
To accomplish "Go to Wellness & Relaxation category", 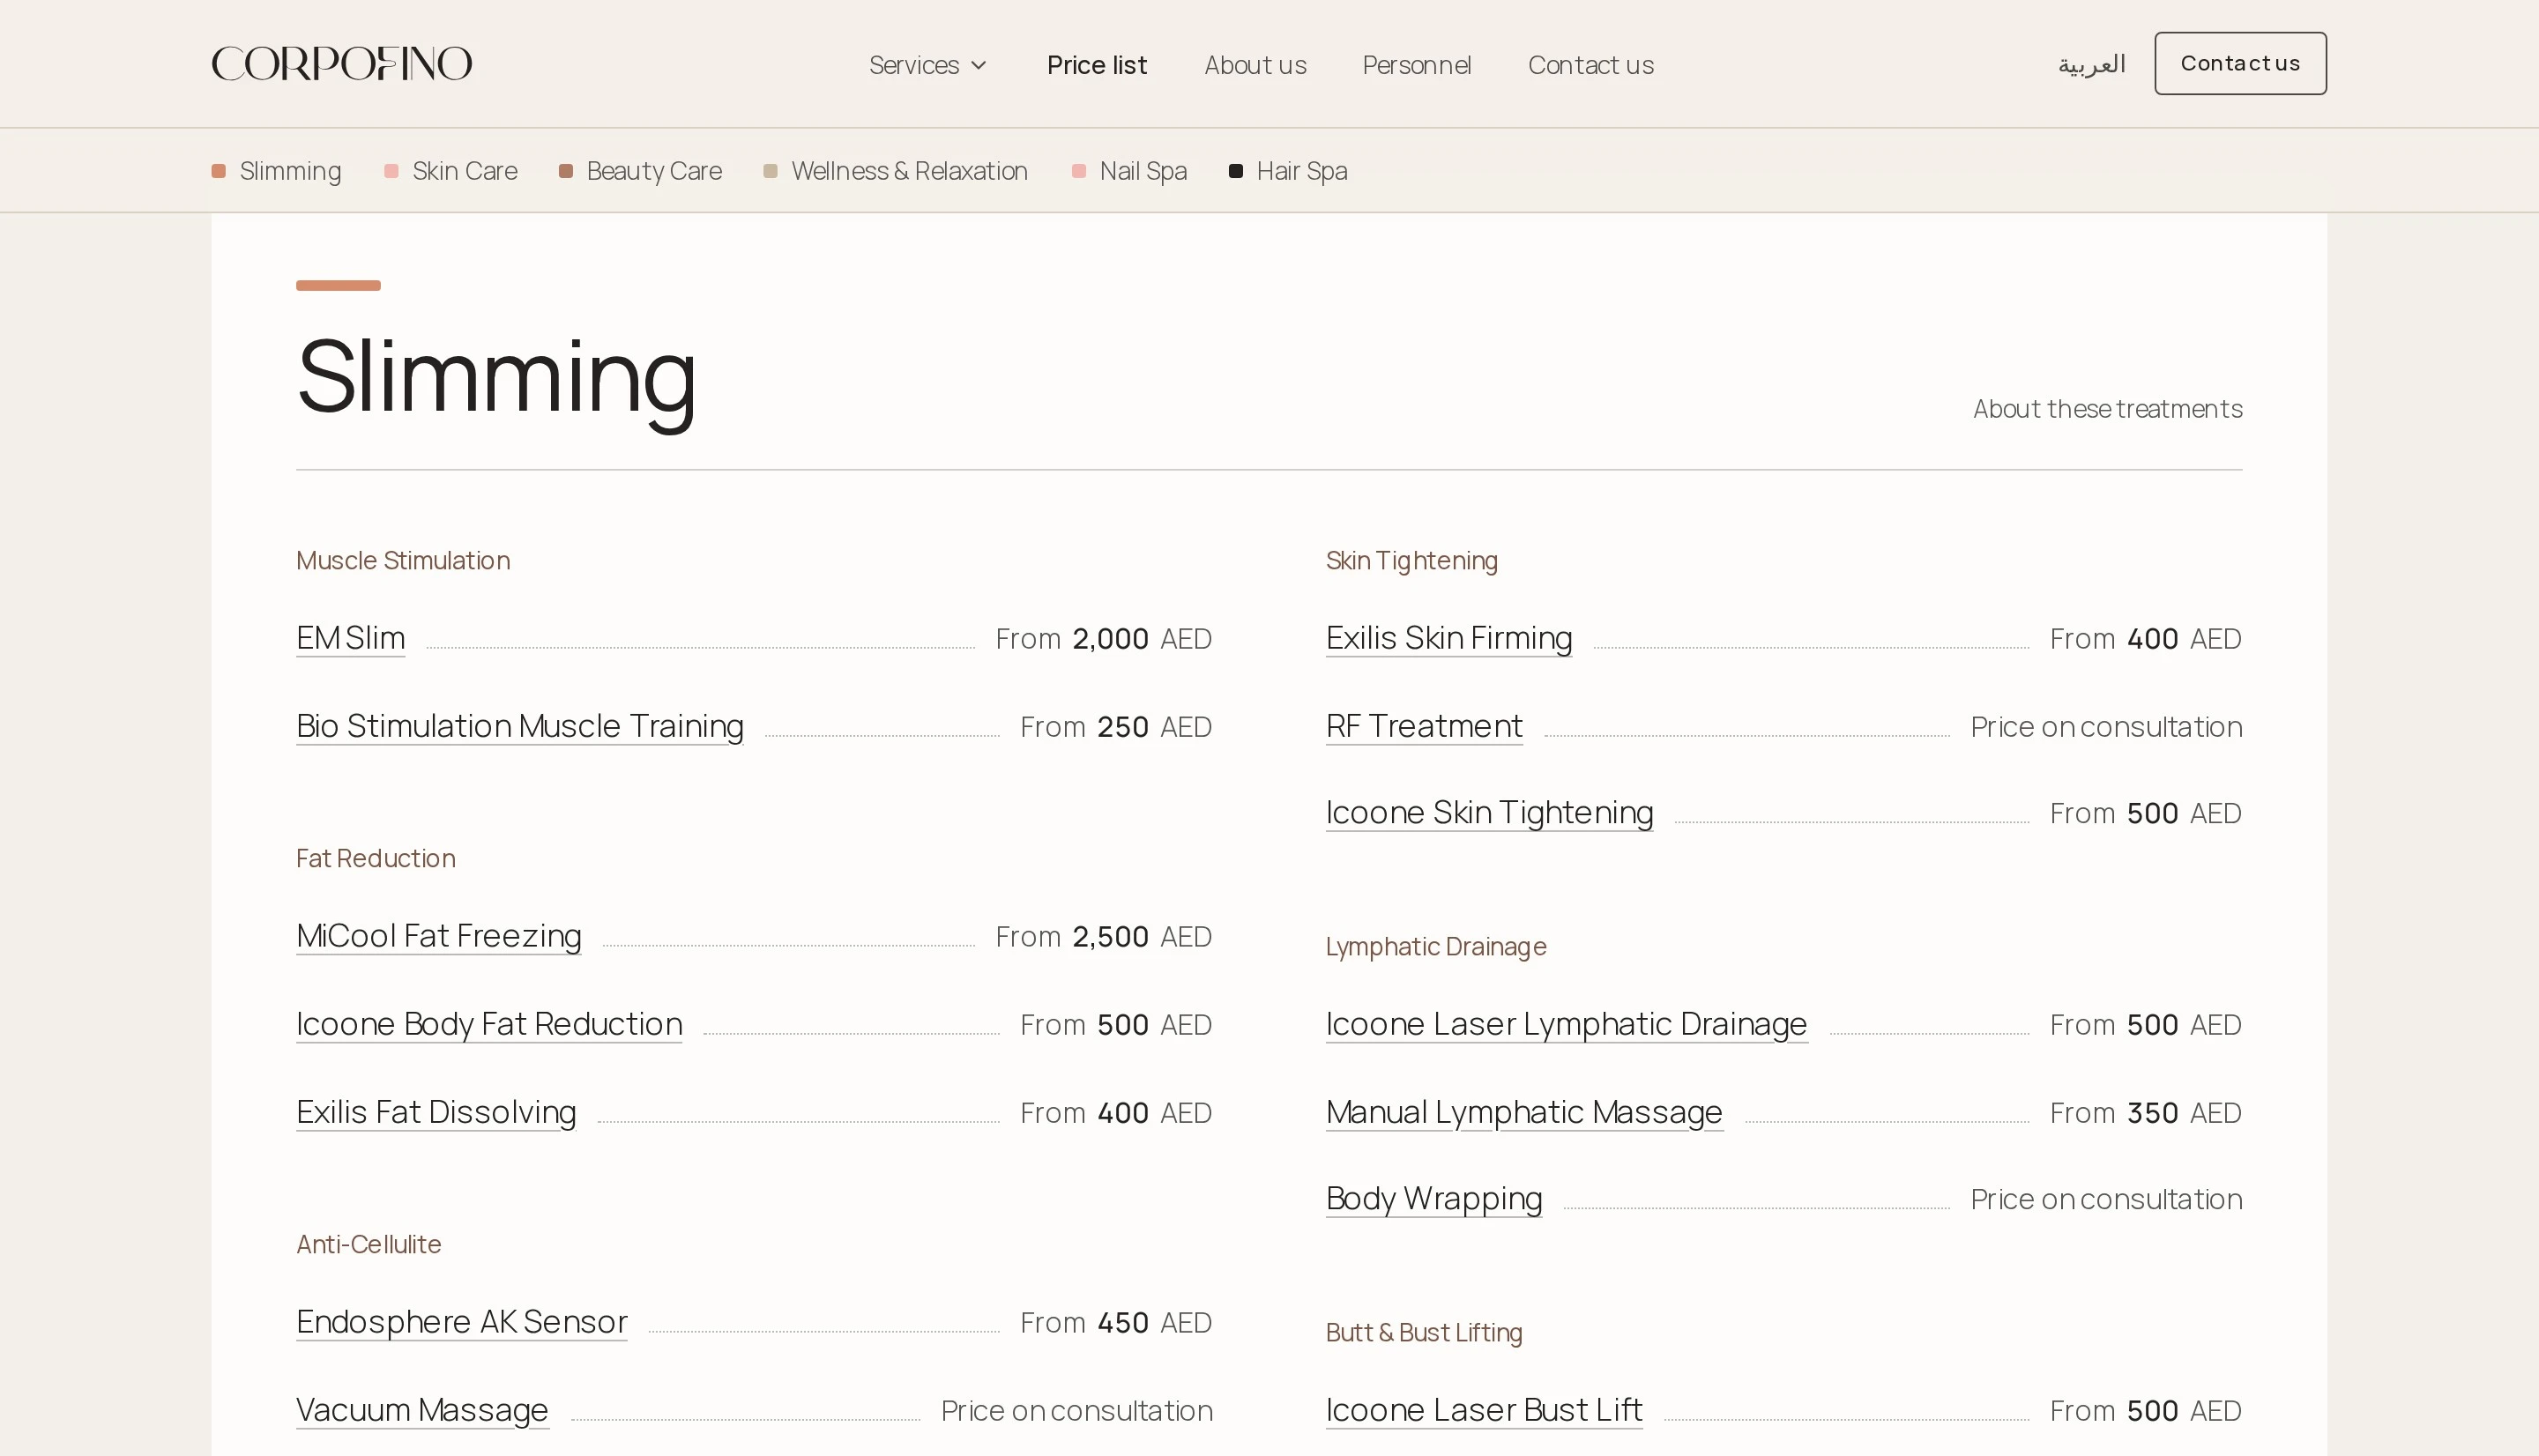I will click(x=896, y=171).
